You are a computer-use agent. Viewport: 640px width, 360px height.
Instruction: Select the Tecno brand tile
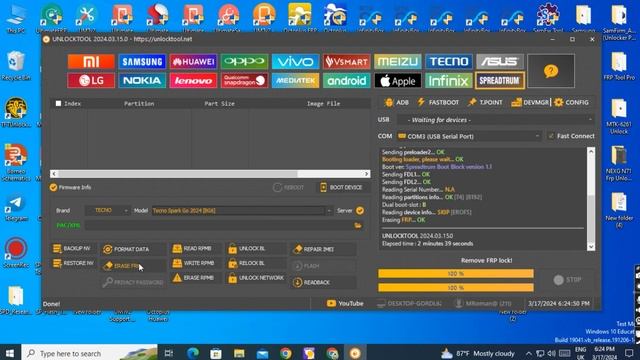(449, 62)
